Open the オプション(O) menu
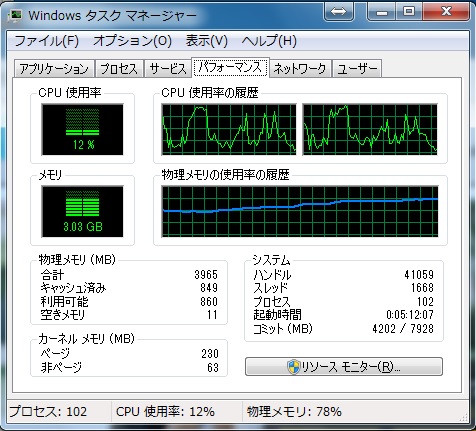The height and width of the screenshot is (431, 476). tap(132, 41)
